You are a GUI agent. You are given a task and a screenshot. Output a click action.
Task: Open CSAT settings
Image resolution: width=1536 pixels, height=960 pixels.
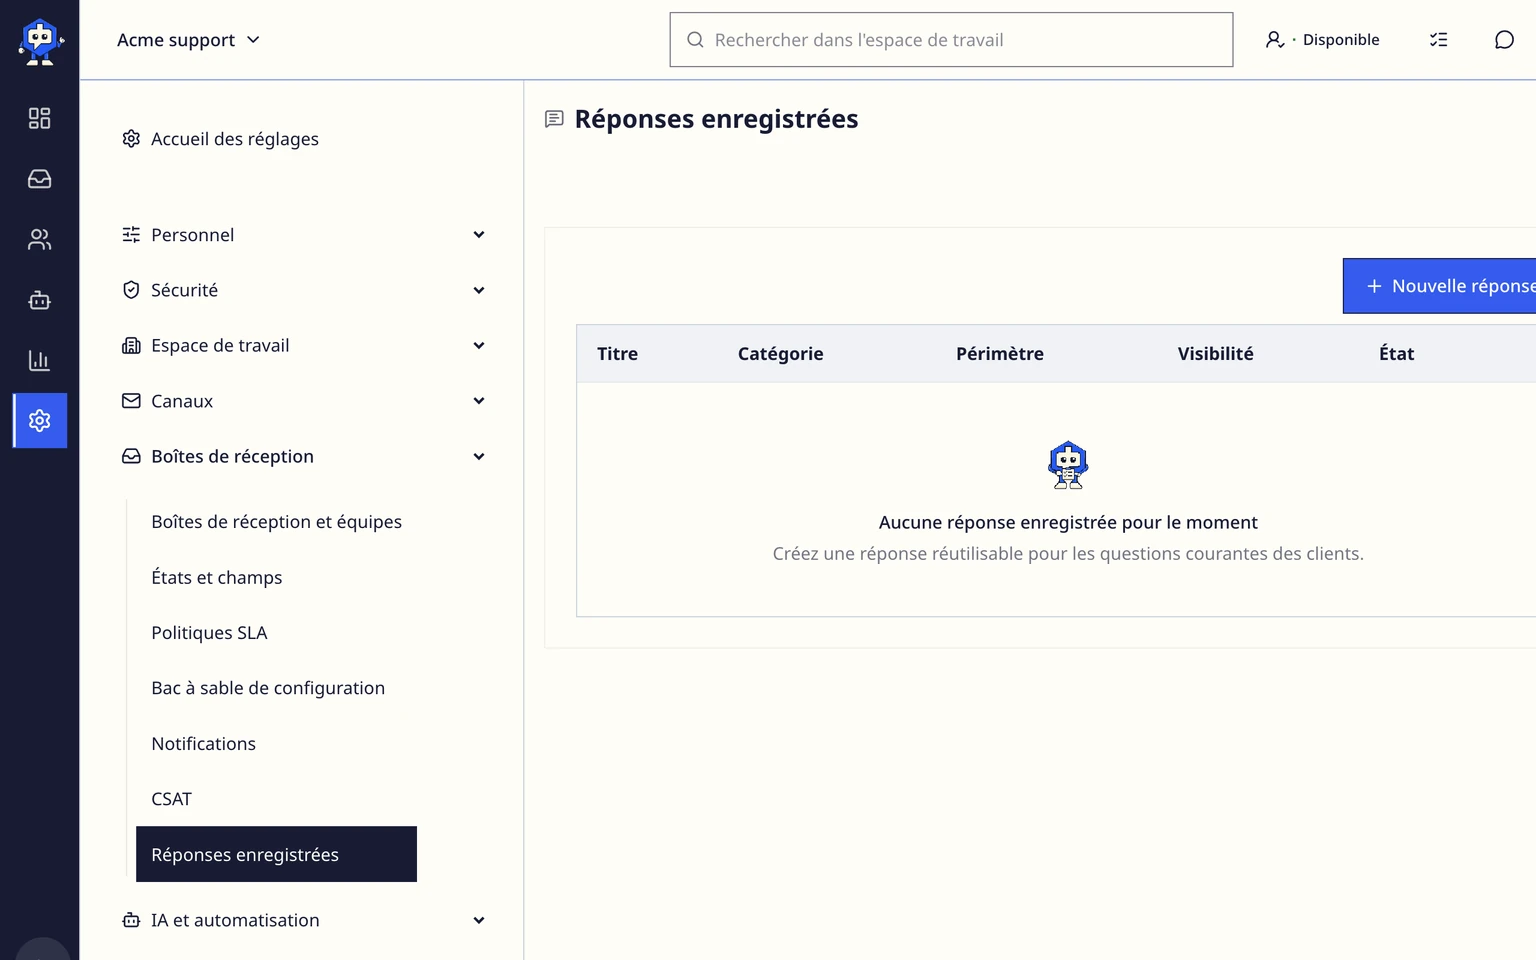click(276, 799)
